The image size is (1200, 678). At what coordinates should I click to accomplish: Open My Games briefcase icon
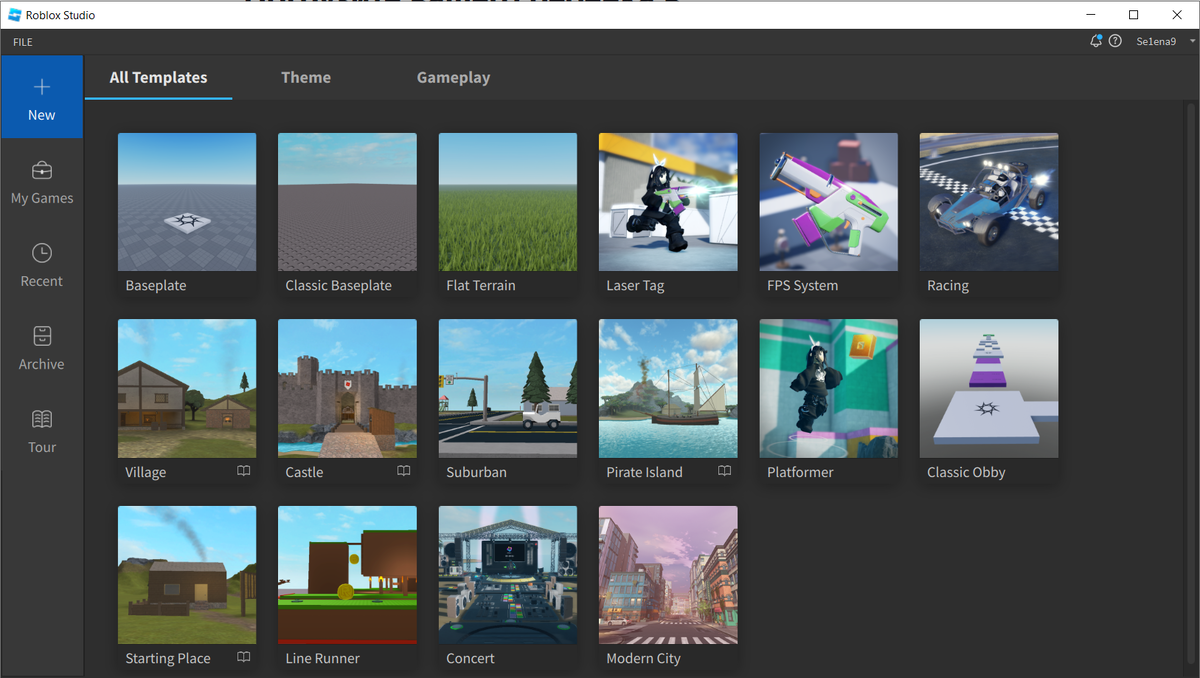click(x=42, y=170)
